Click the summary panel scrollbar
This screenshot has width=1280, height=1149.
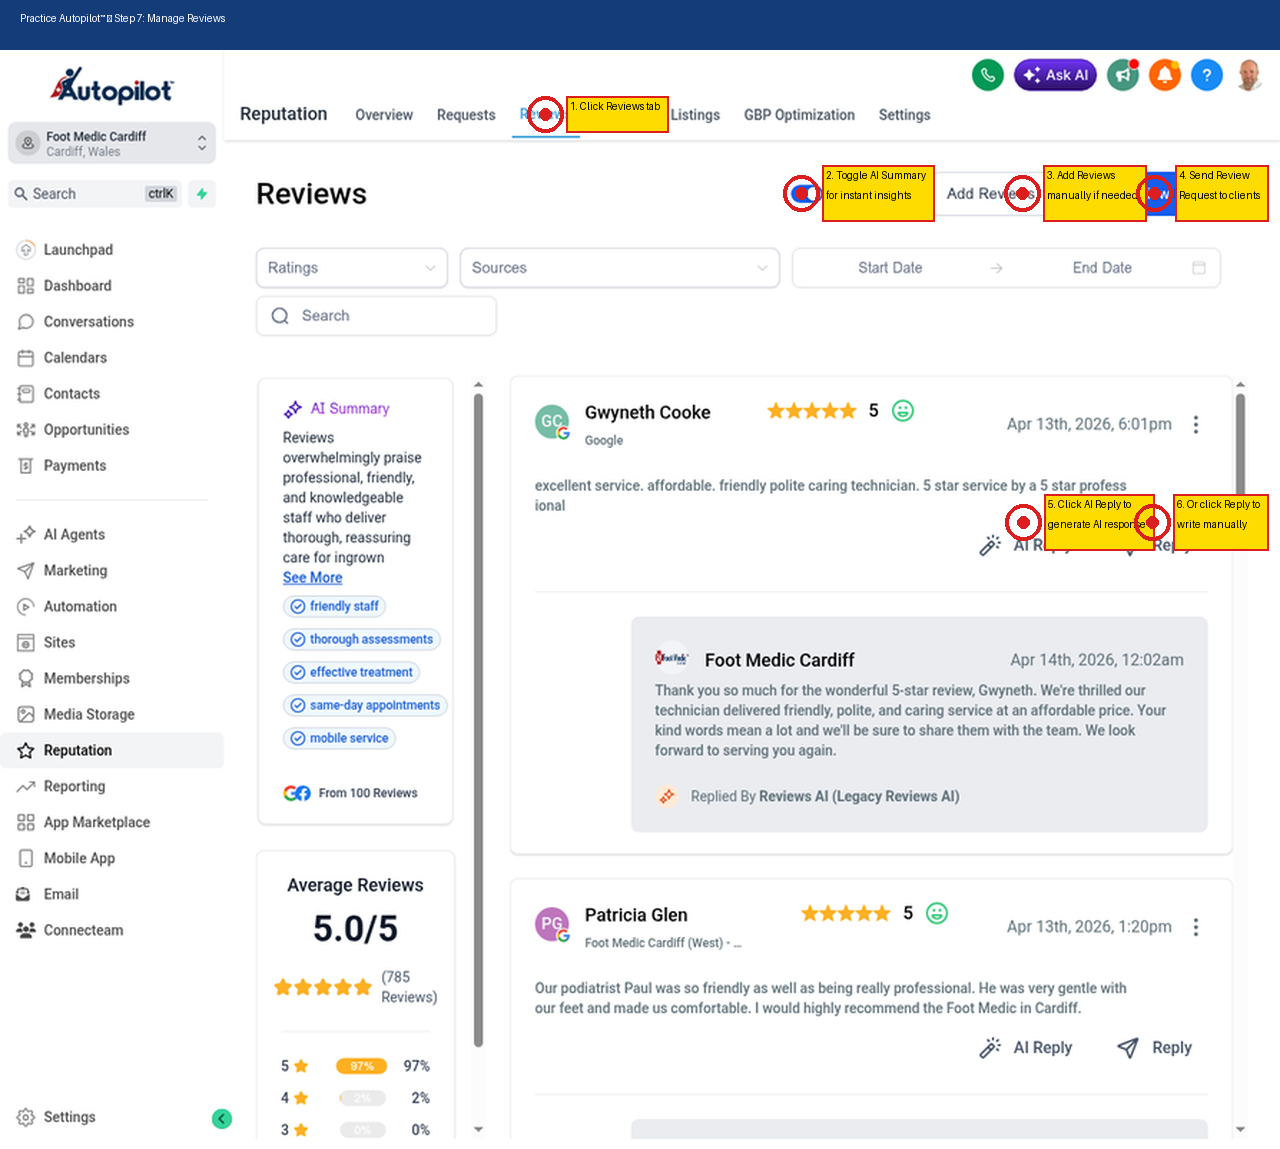tap(478, 720)
